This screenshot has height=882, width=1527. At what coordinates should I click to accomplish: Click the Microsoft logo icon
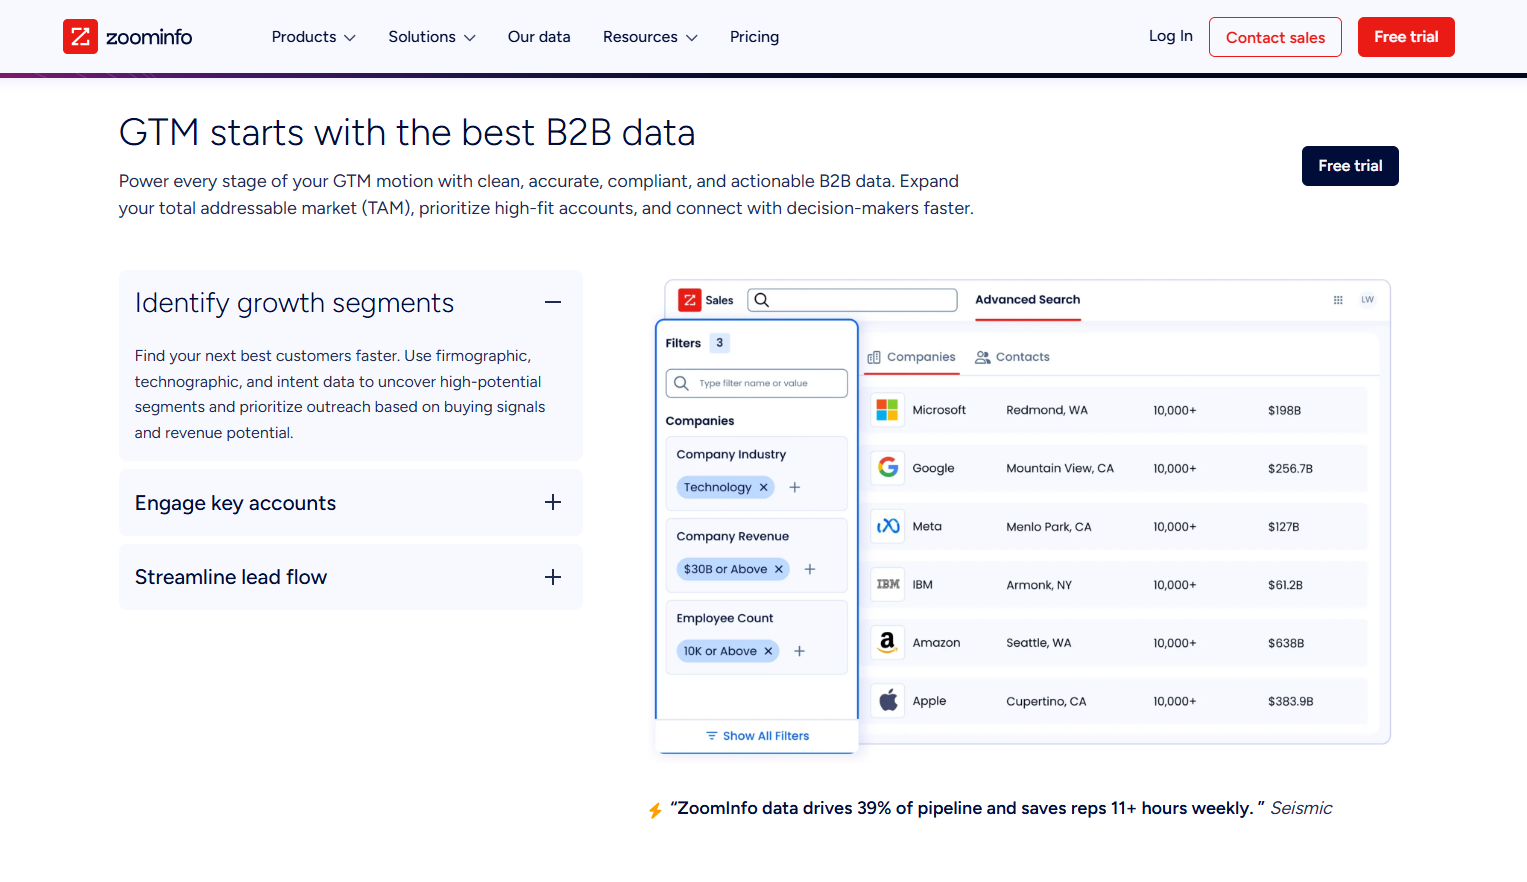click(x=887, y=410)
